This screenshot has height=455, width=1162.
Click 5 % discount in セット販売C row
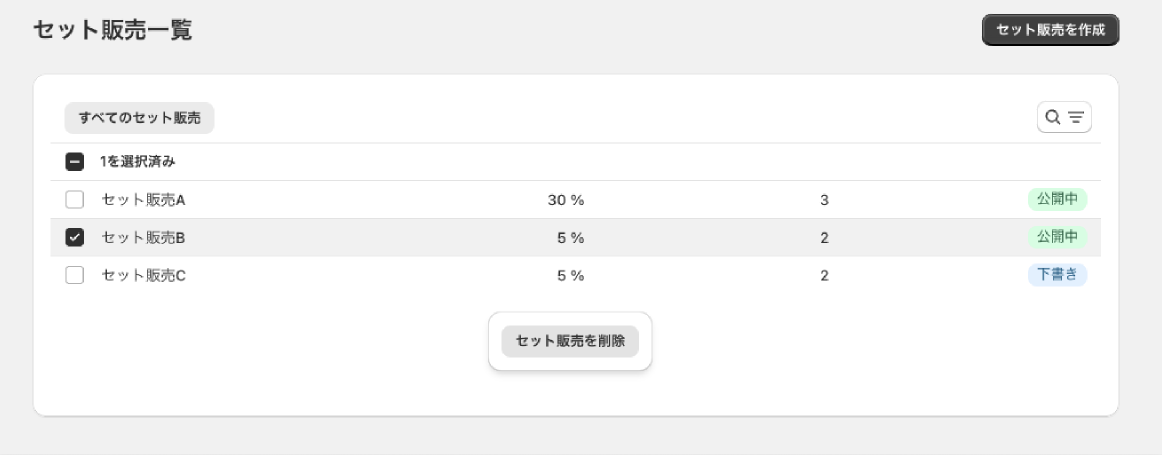pyautogui.click(x=571, y=276)
